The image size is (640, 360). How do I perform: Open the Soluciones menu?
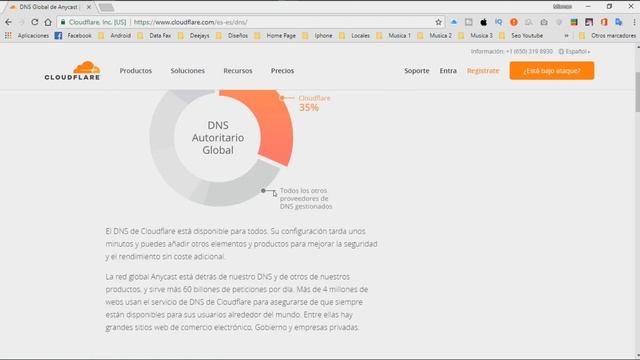tap(188, 71)
